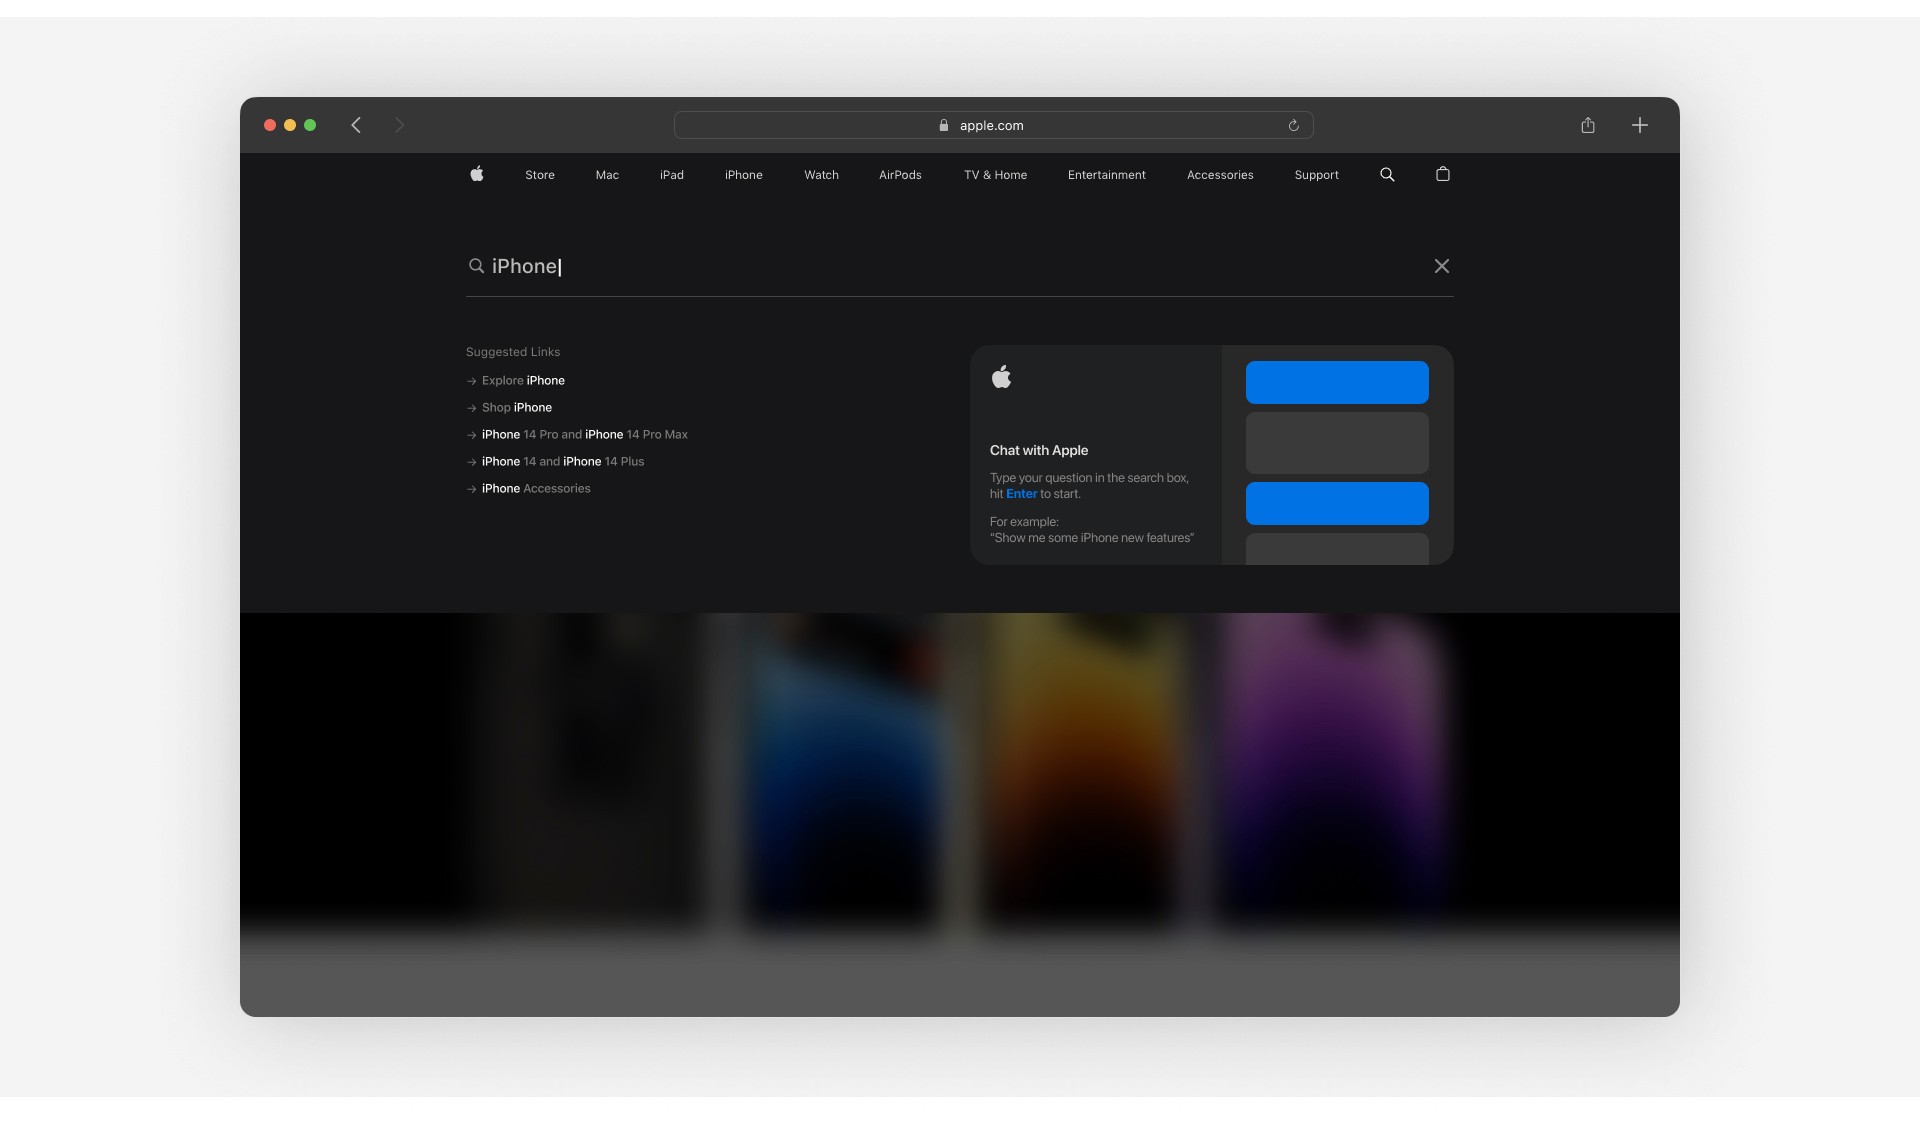Click the top blue chat bubble
Screen dimensions: 1920x1122
coord(1337,382)
